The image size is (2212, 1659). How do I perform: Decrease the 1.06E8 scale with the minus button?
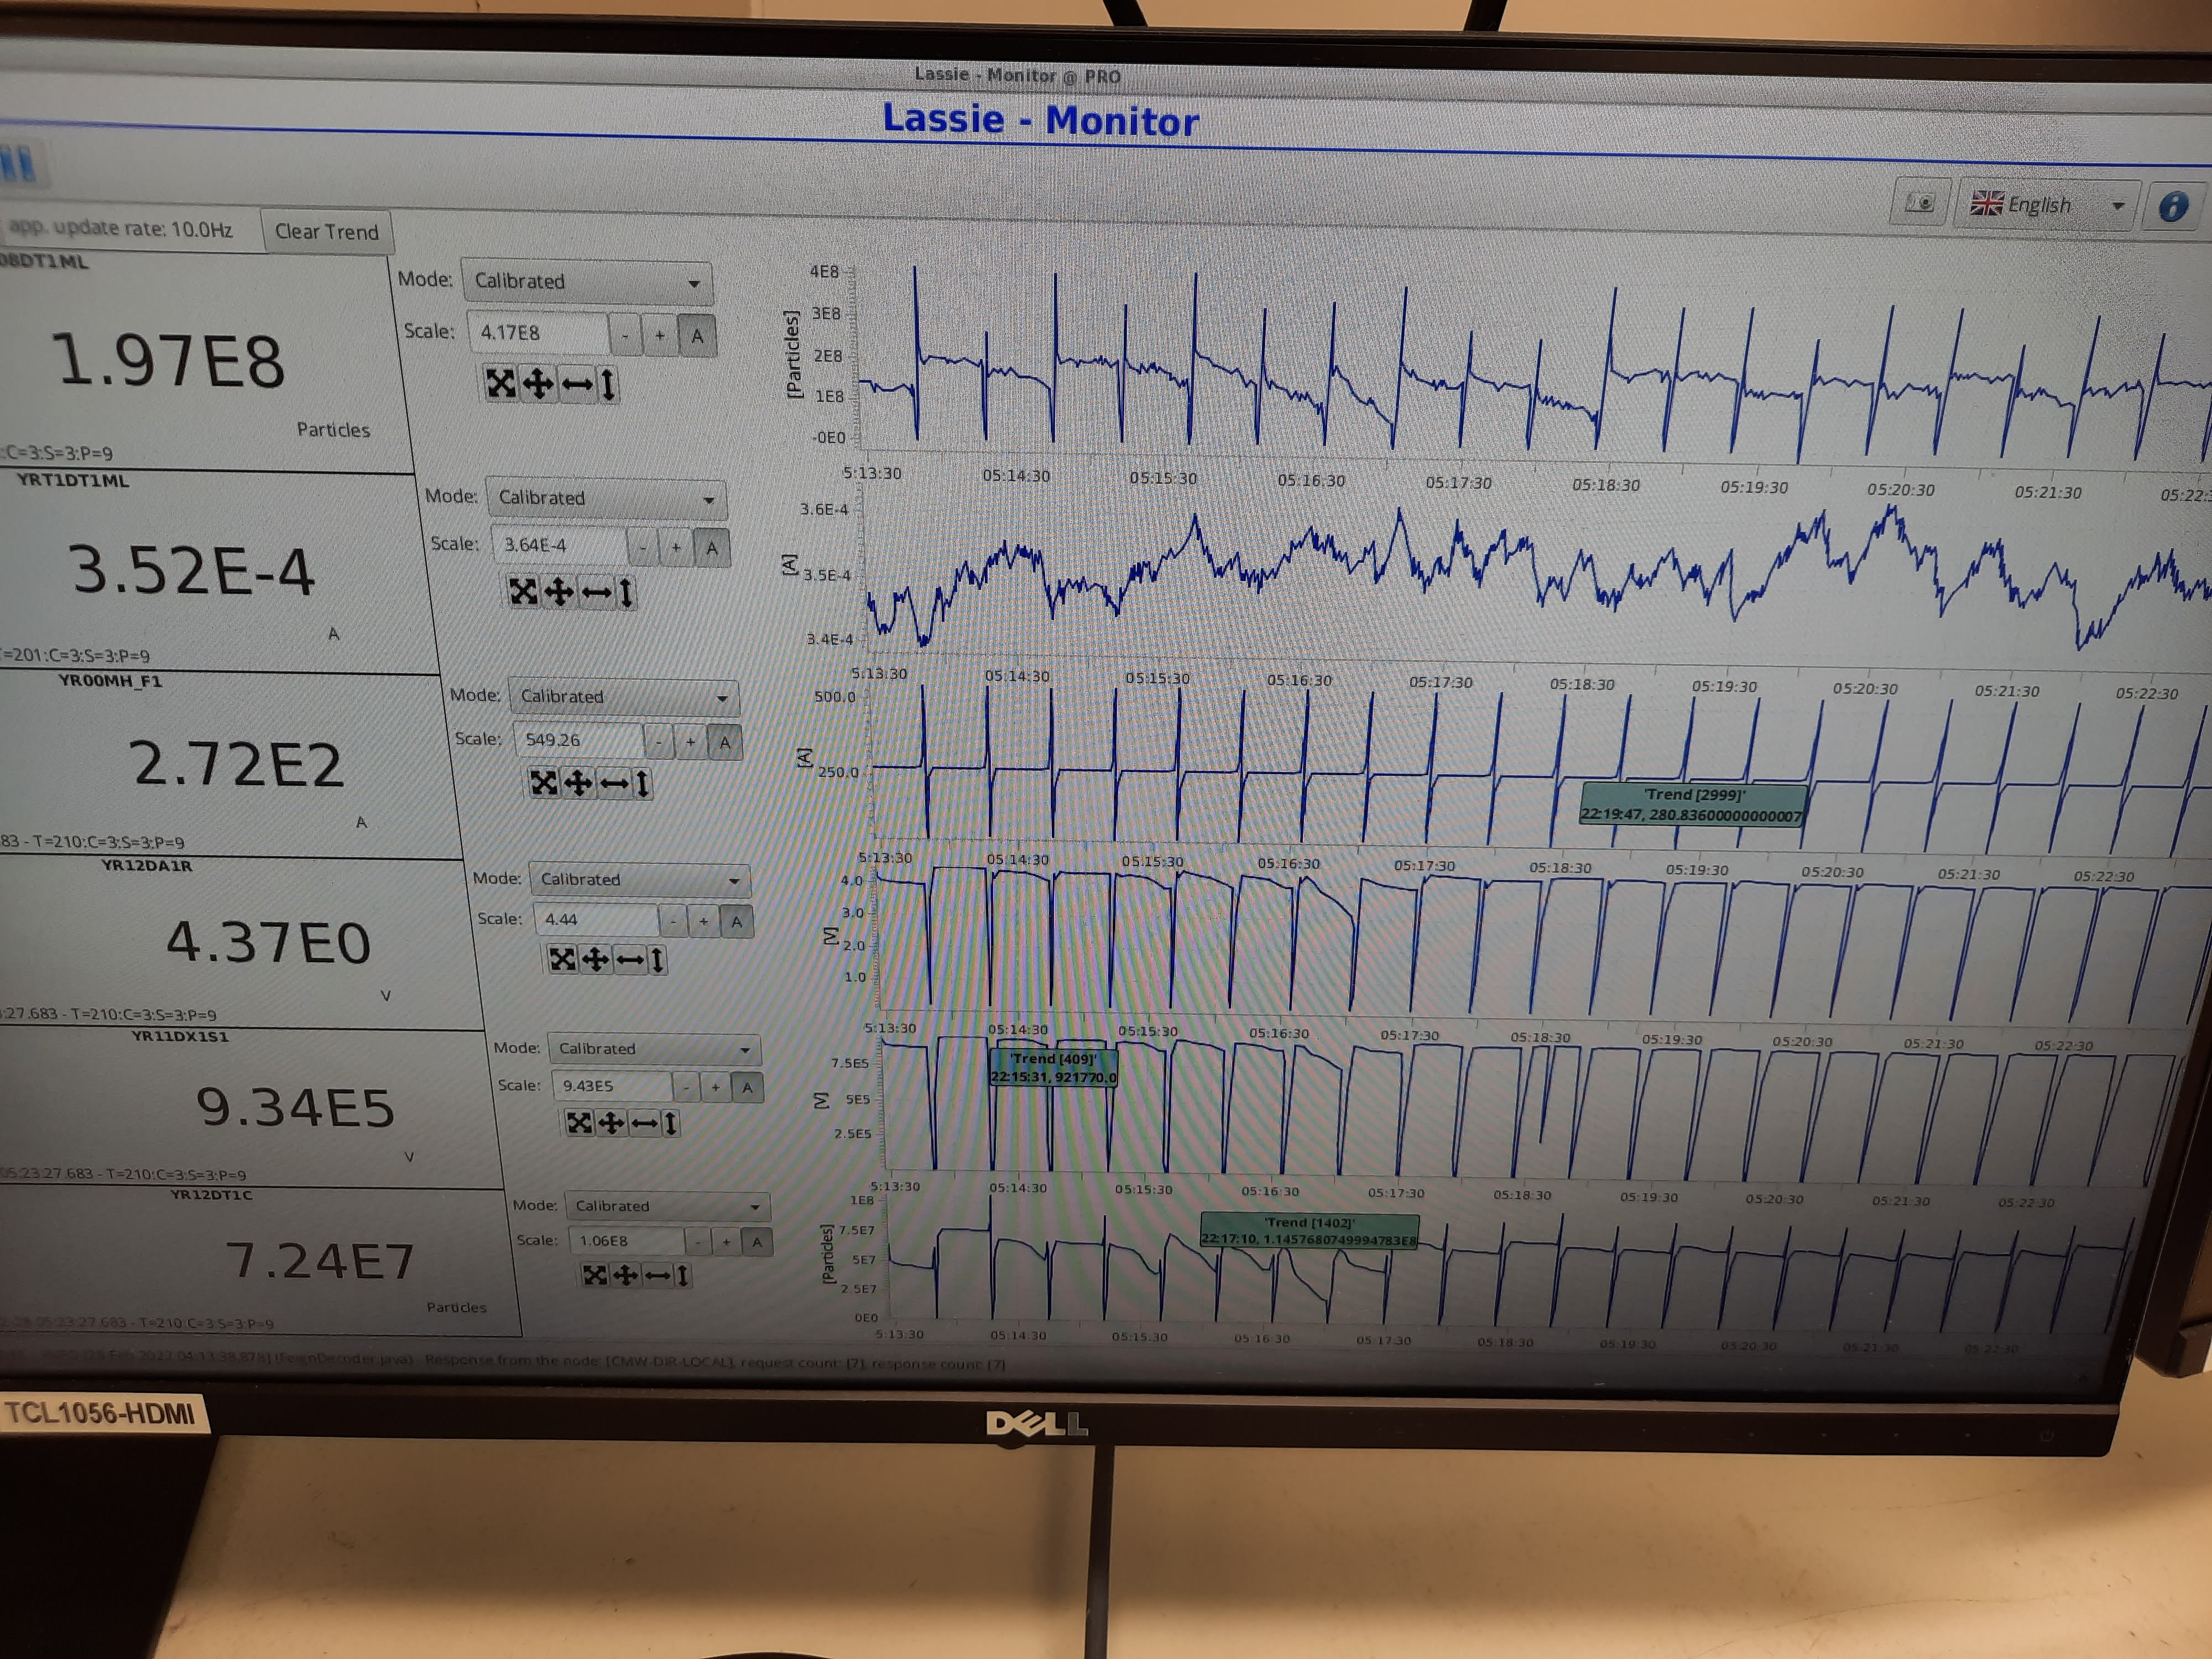coord(698,1241)
